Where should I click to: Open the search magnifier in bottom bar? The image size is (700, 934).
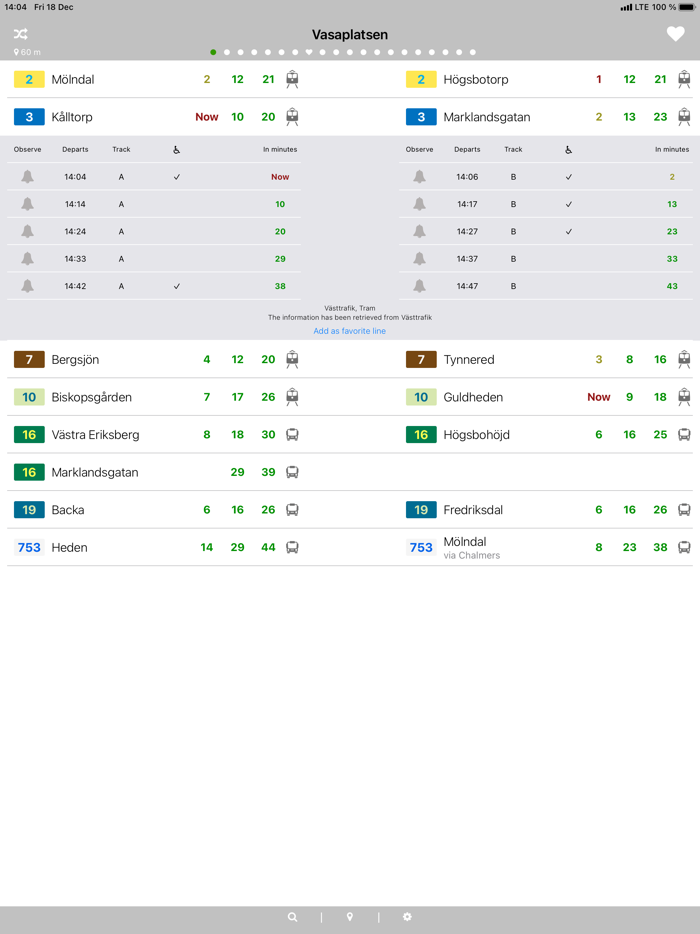293,917
